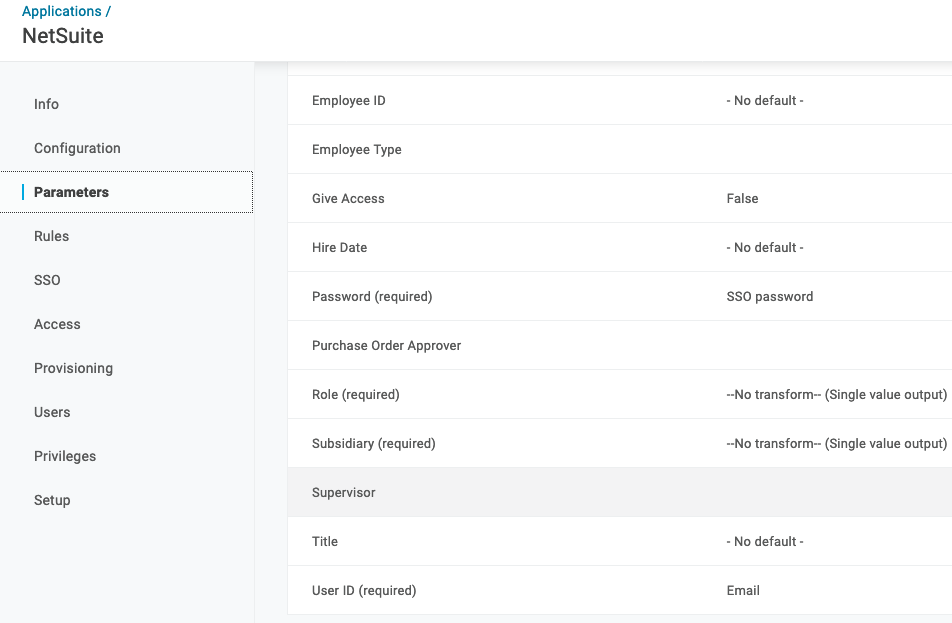Click the Role (required) parameter row
The width and height of the screenshot is (952, 623).
click(x=356, y=395)
